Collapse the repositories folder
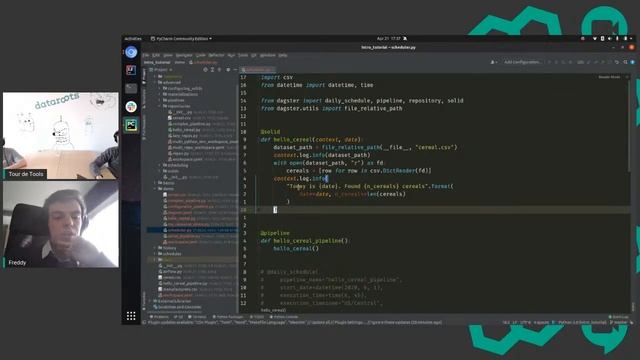 (x=160, y=106)
